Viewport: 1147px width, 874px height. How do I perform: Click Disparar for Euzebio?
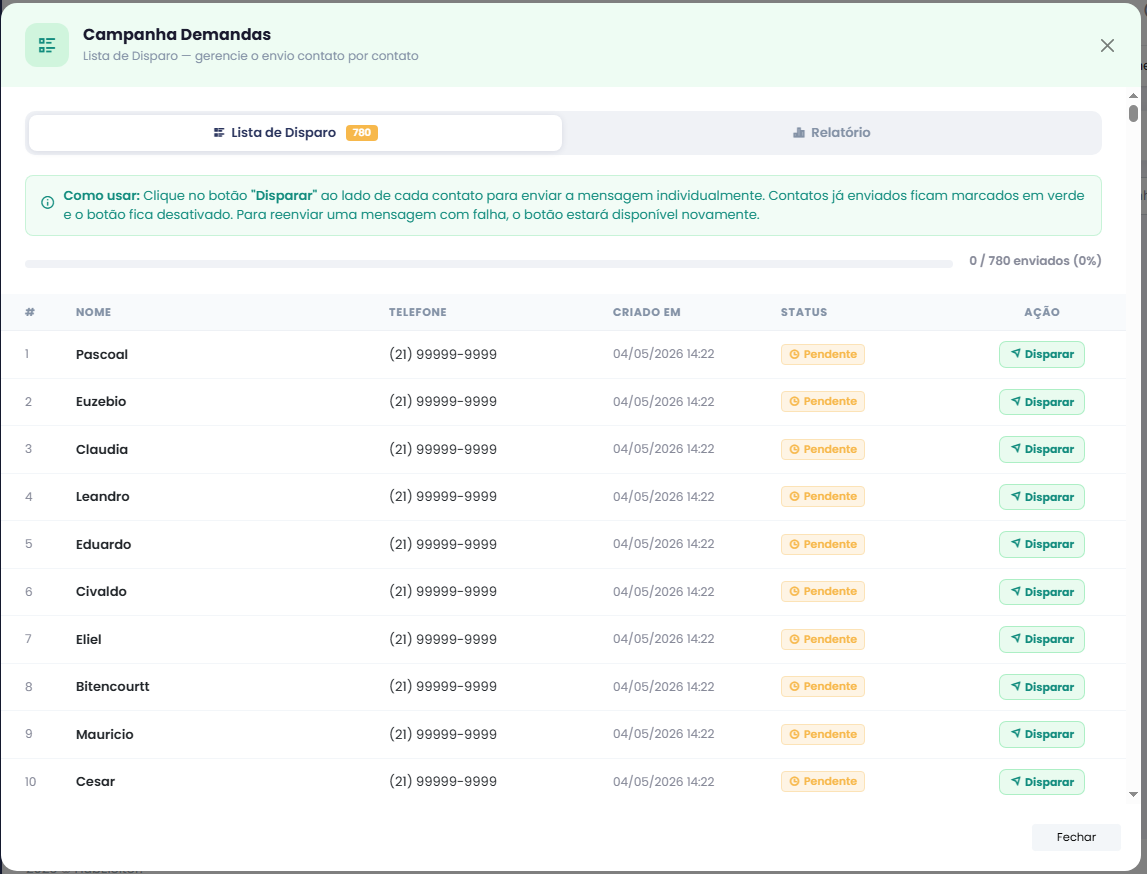point(1042,402)
